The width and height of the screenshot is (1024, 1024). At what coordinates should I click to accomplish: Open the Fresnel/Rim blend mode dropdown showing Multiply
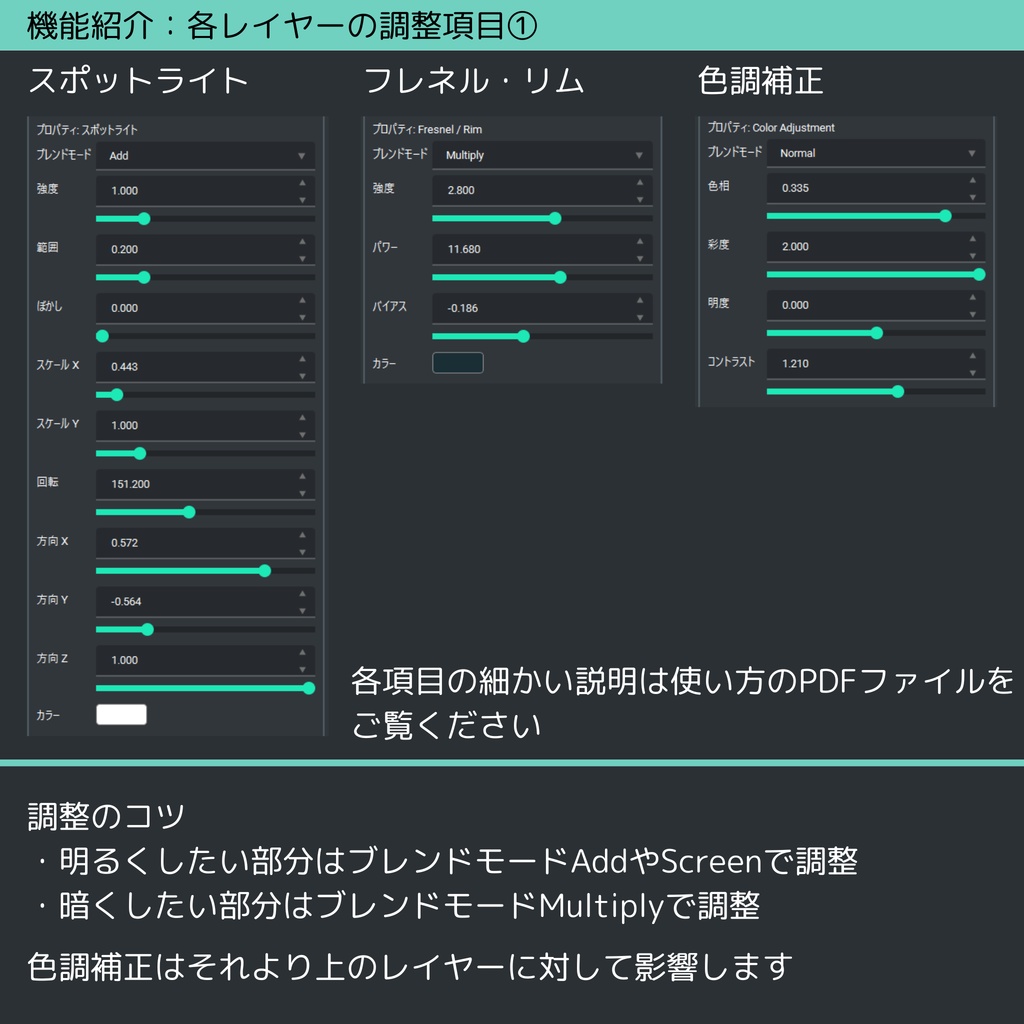tap(542, 155)
